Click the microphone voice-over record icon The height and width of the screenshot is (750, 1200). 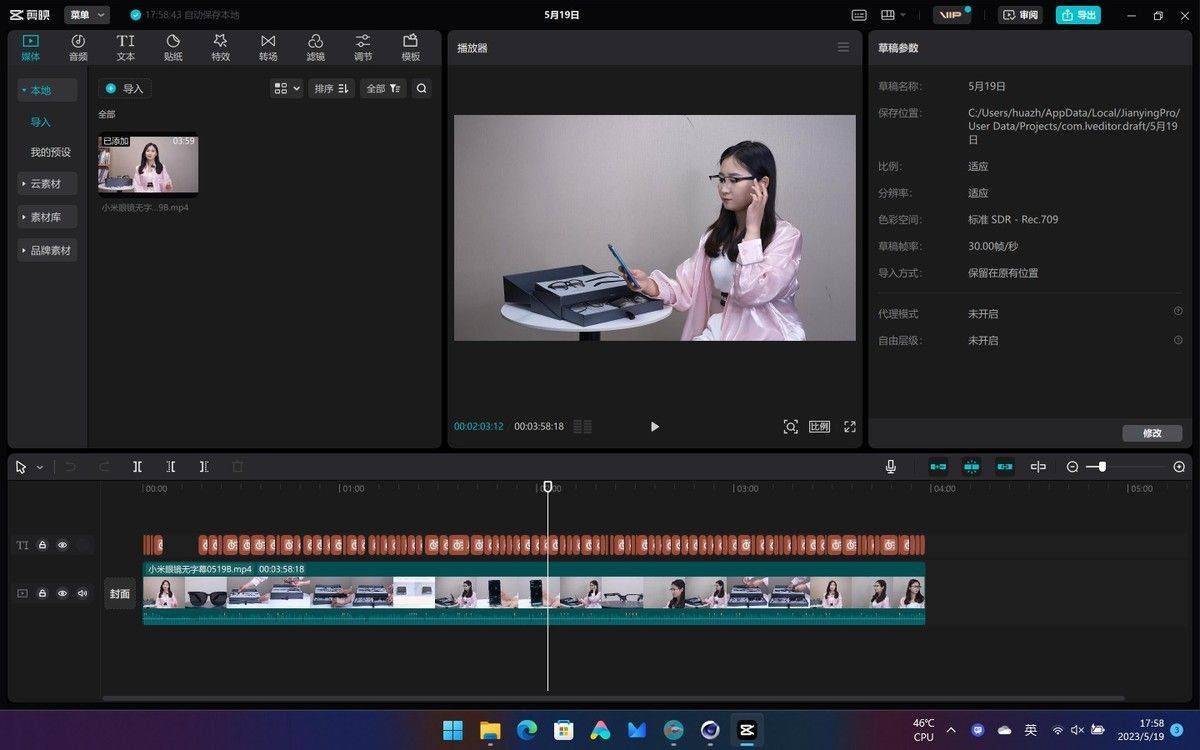(x=890, y=467)
